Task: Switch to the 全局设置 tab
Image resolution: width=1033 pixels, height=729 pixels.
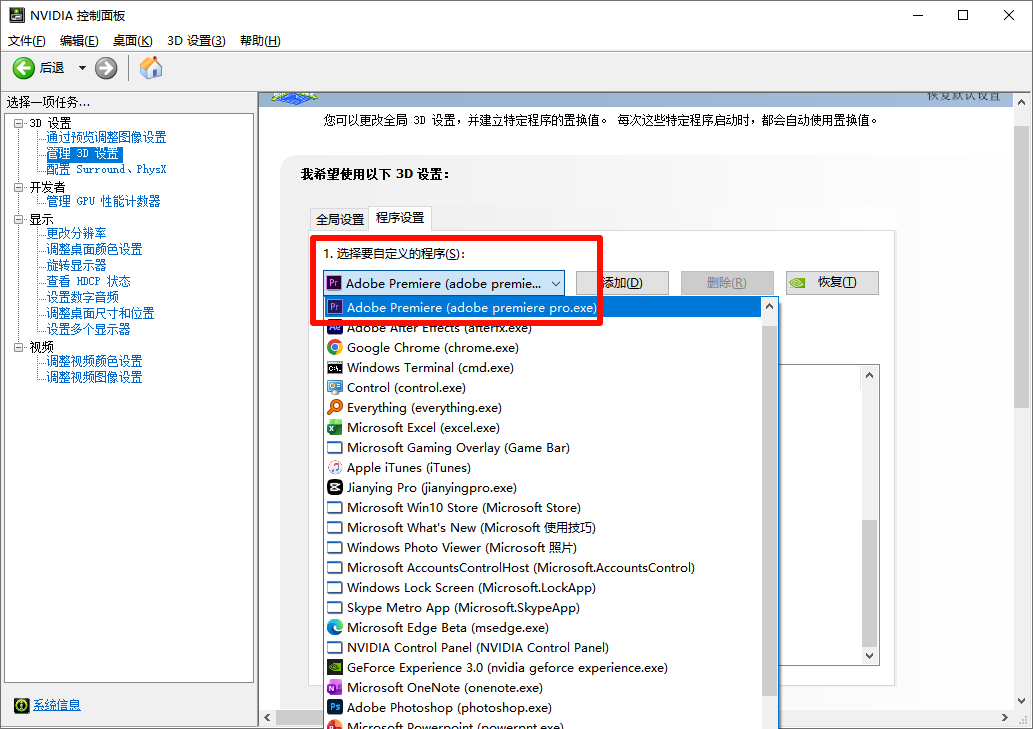Action: 339,219
